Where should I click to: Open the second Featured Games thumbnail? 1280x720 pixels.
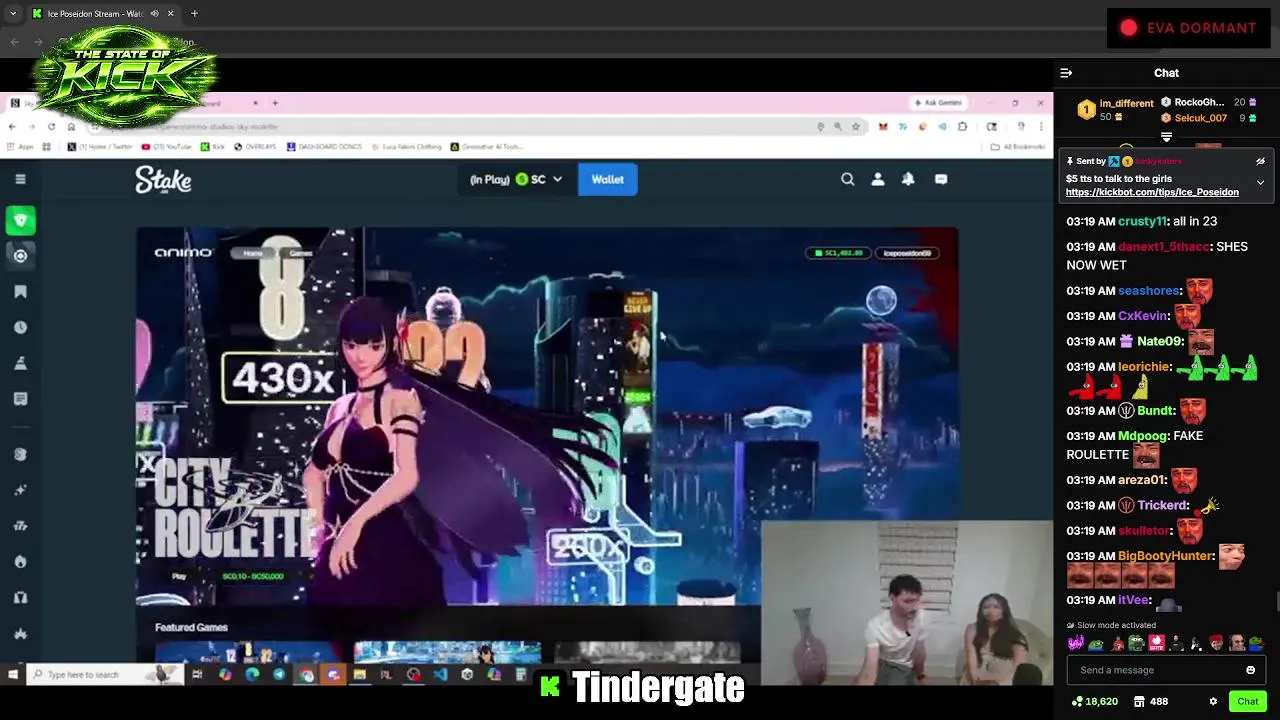447,653
